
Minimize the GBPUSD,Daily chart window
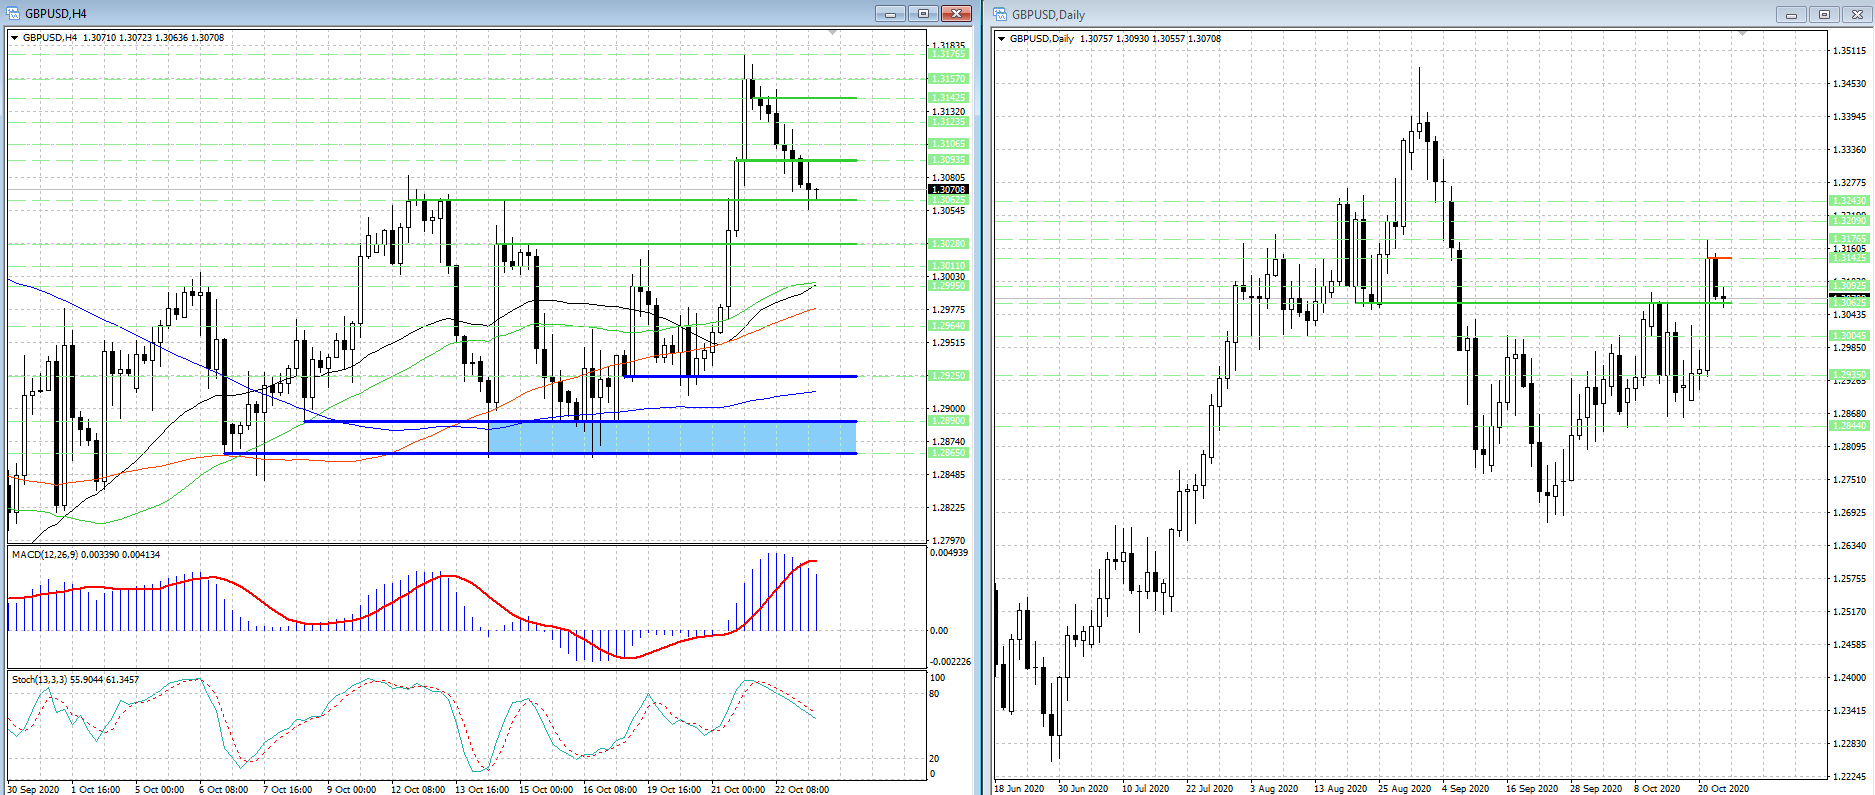[1791, 15]
